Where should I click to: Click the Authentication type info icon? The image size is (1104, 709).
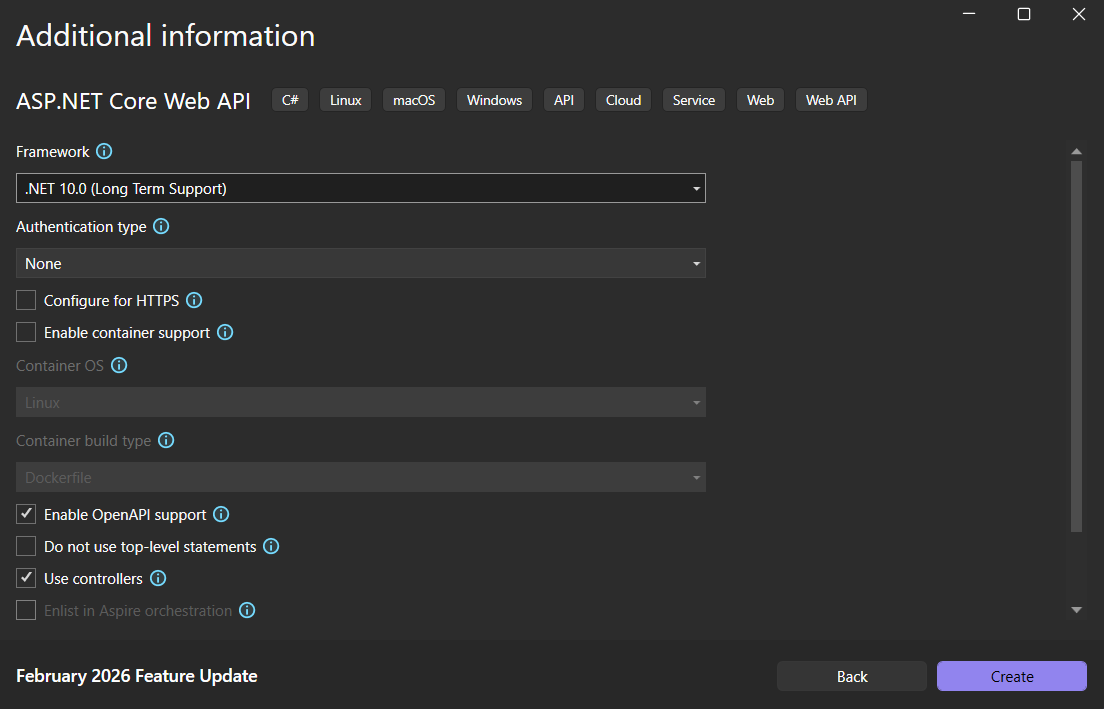[161, 227]
